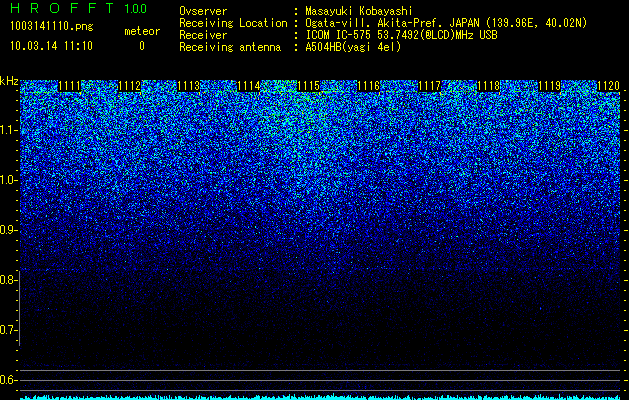This screenshot has width=629, height=400.
Task: Click the 1119 time marker
Action: (x=549, y=86)
